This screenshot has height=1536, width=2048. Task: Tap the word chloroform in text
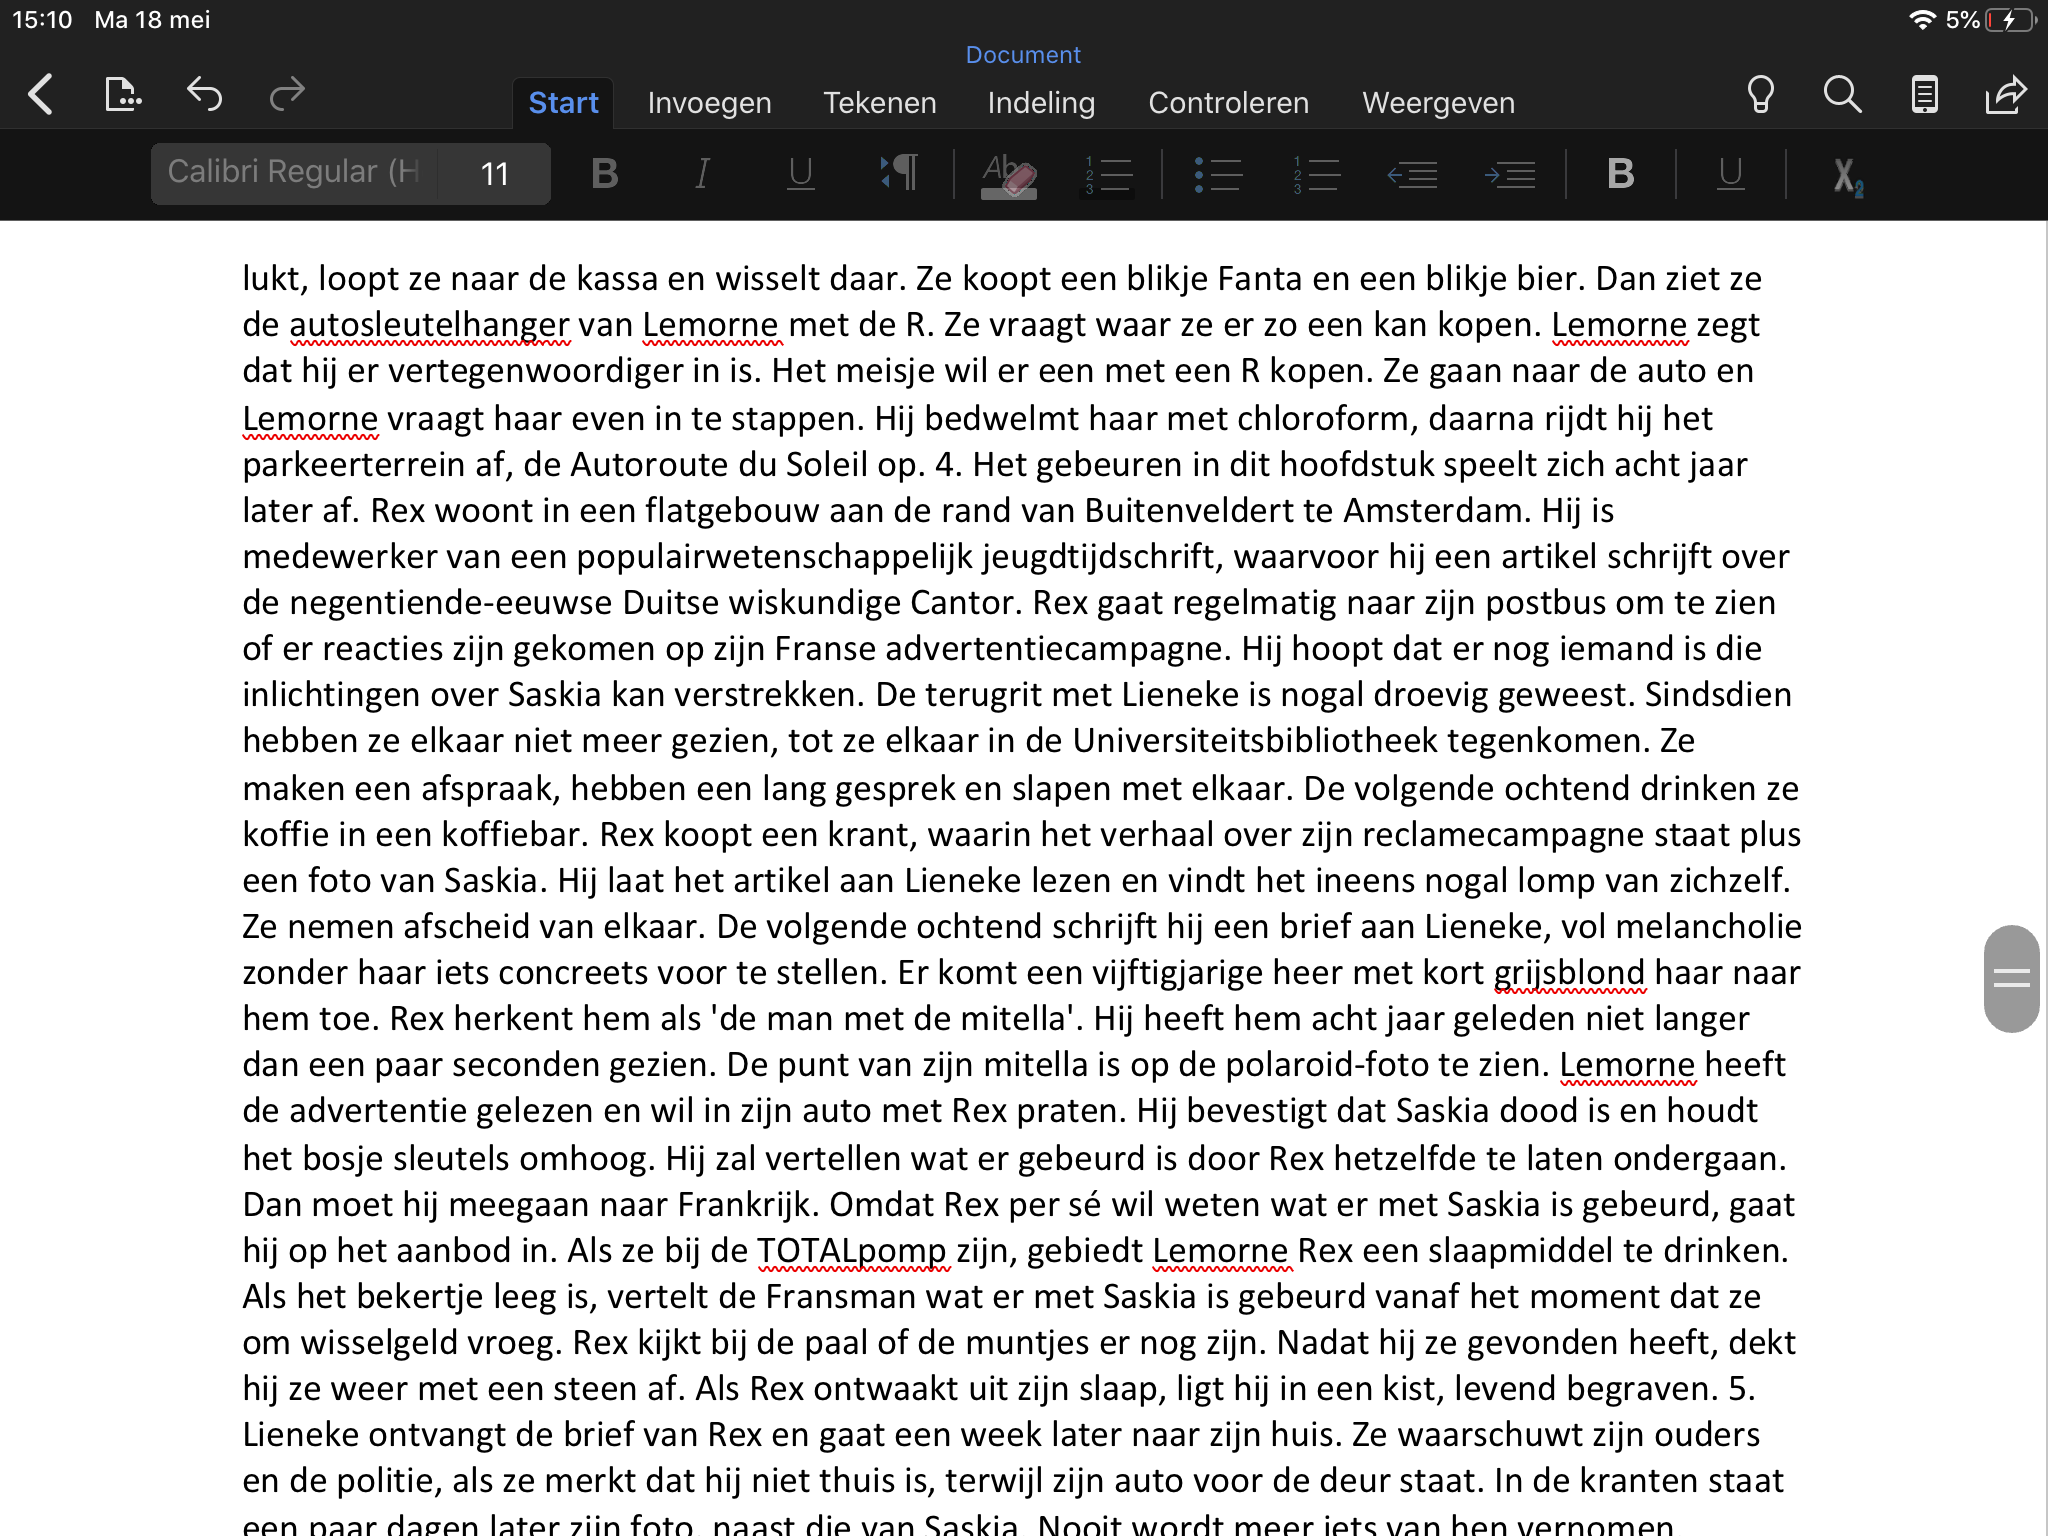tap(1324, 419)
